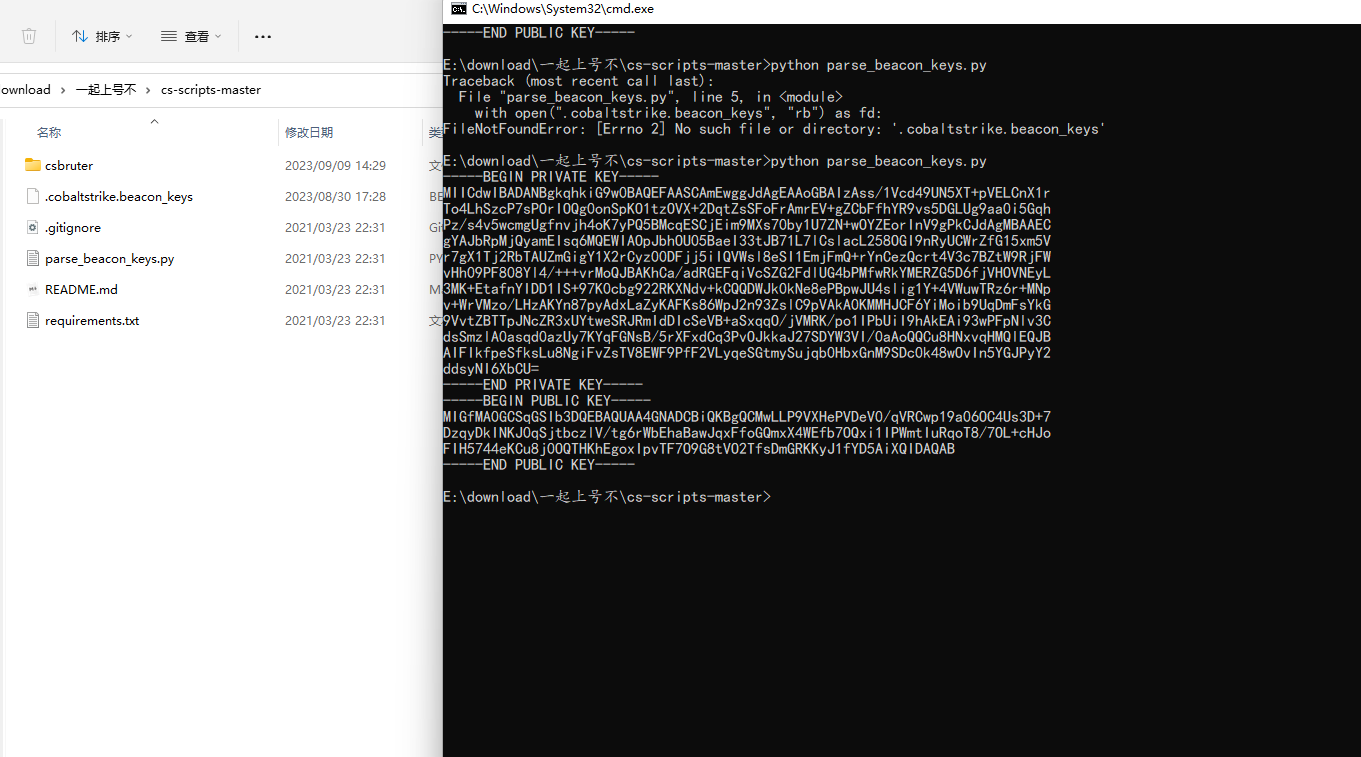Expand the 排序 dropdown chevron
The width and height of the screenshot is (1361, 757).
click(129, 37)
